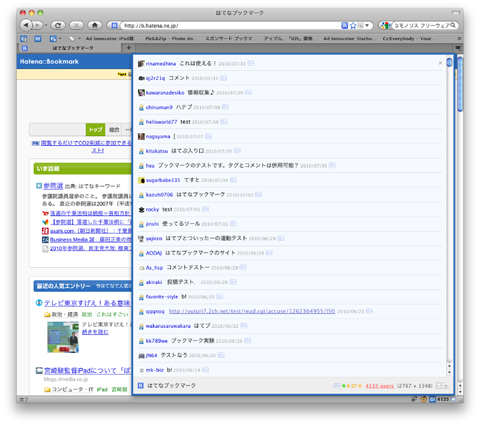
Task: Open the address bar history dropdown arrow
Action: [367, 25]
